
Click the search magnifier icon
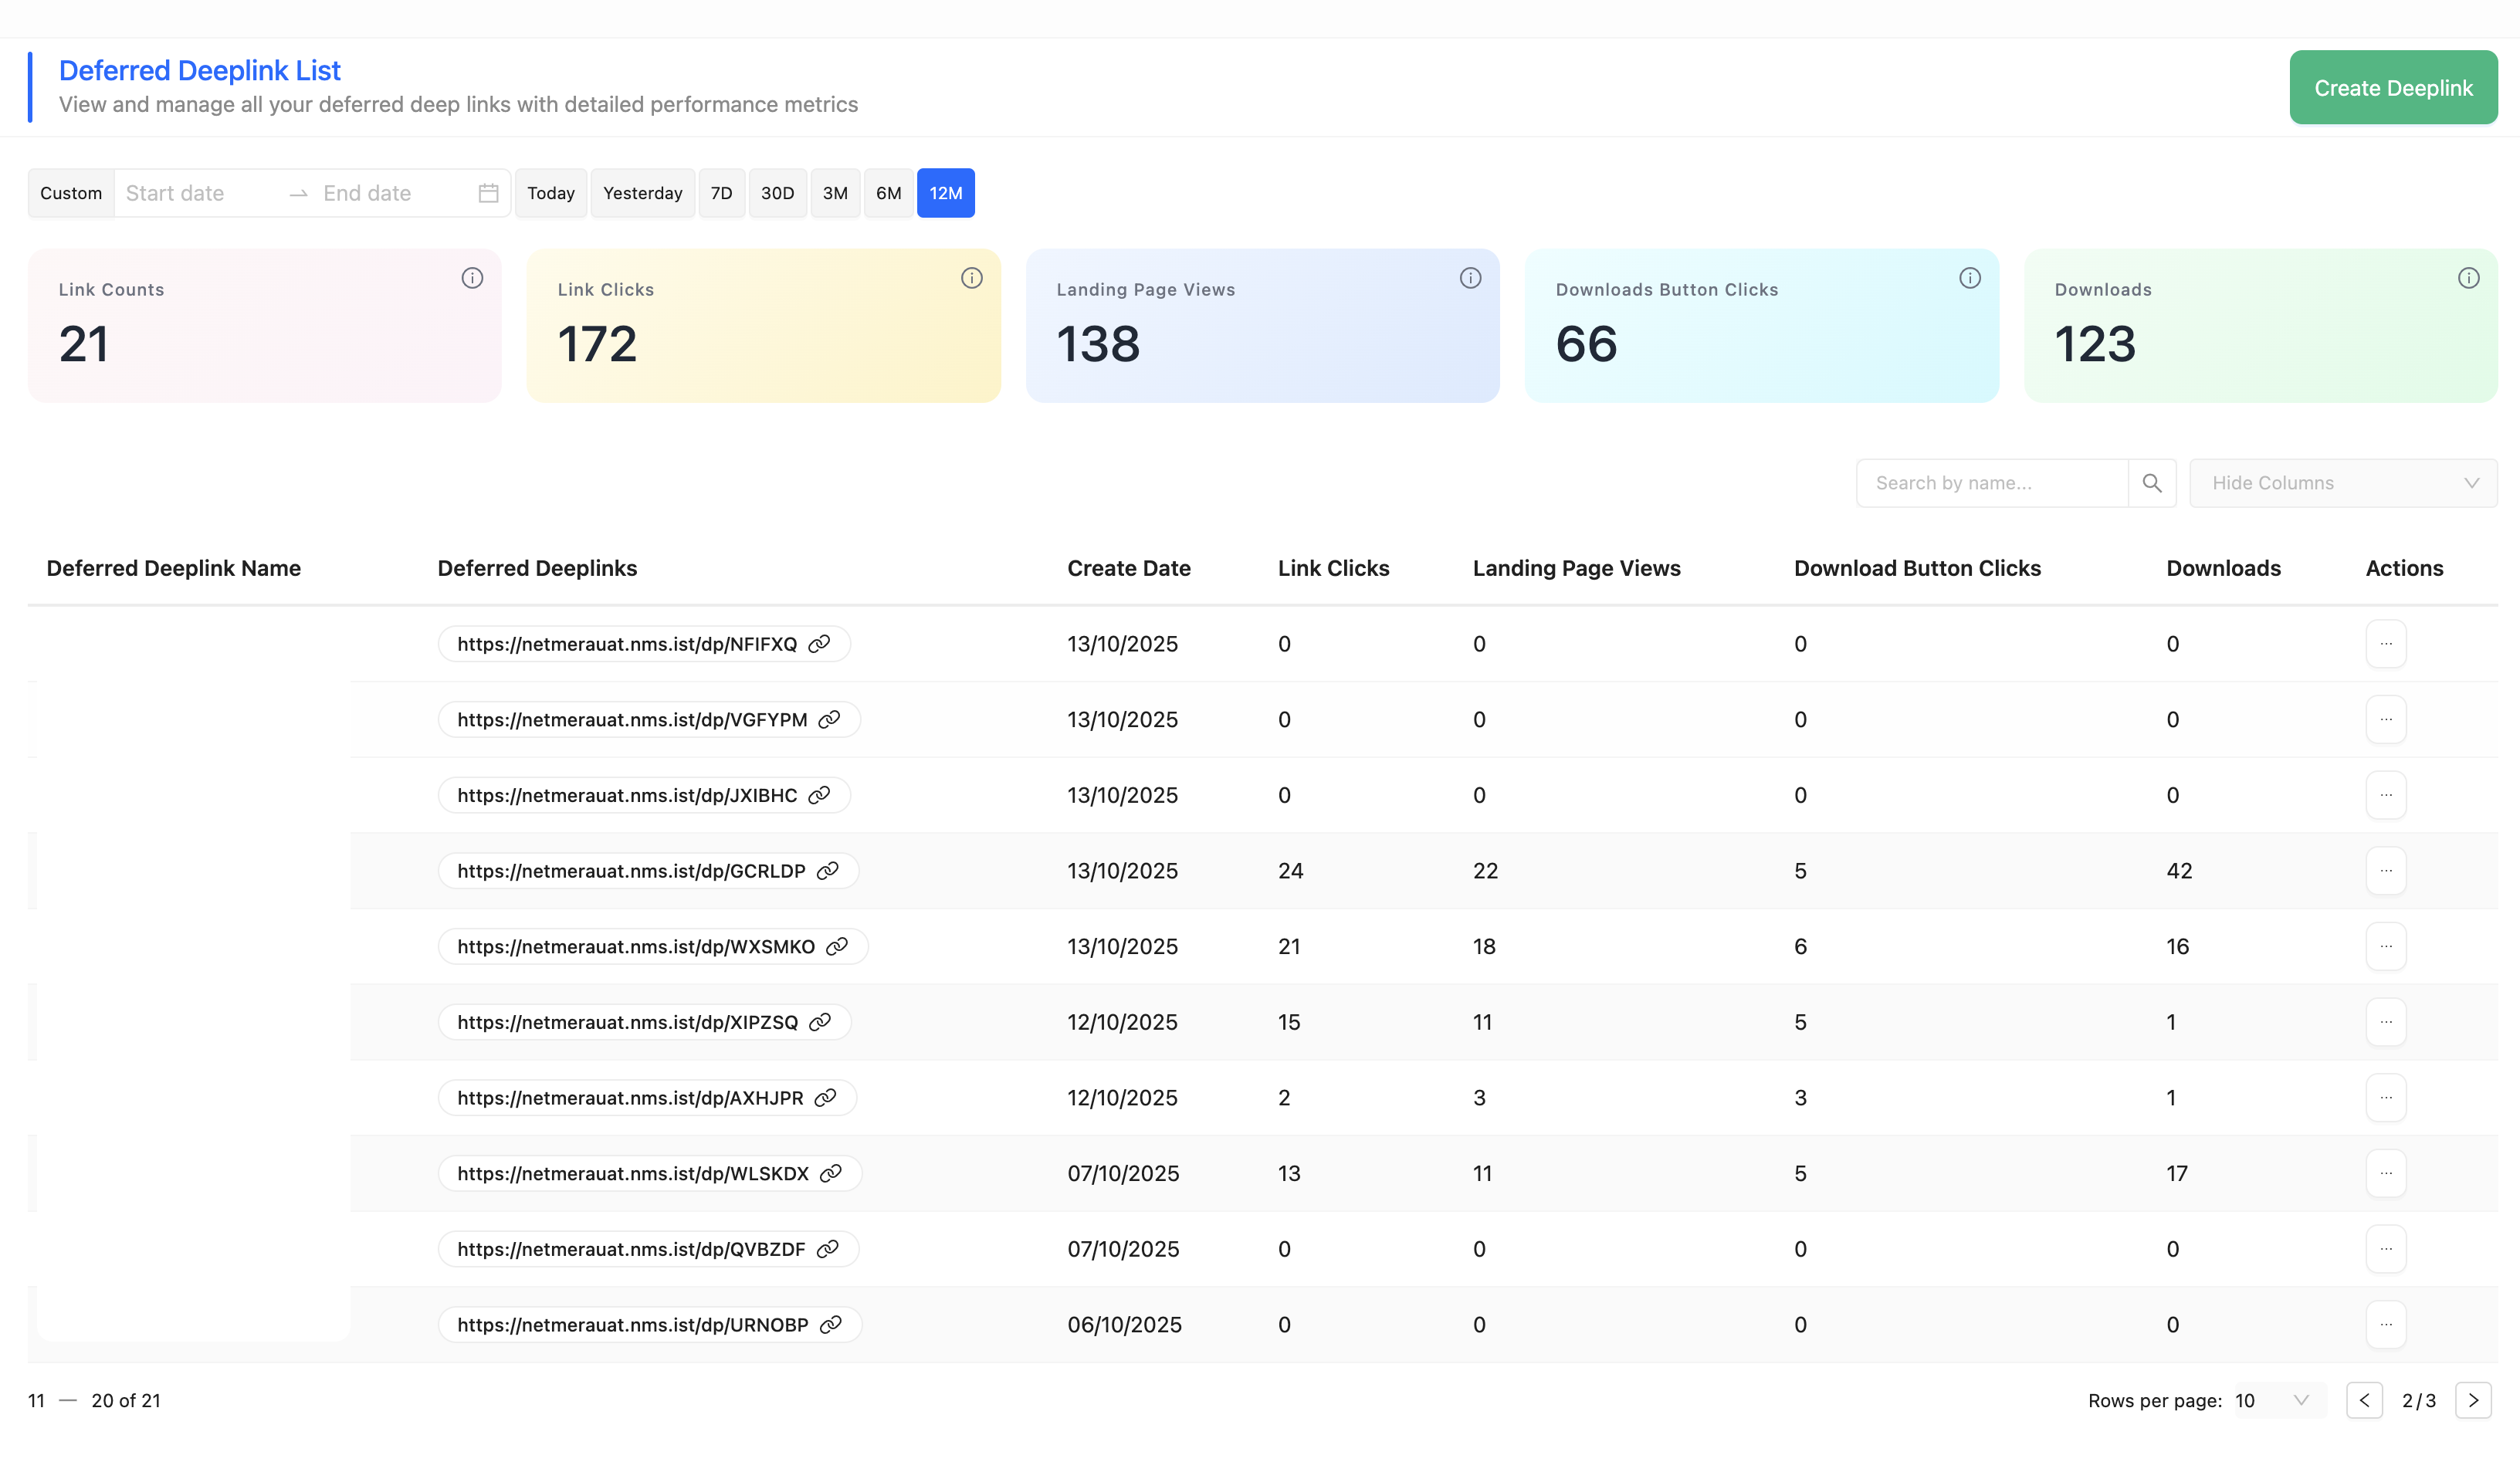click(x=2152, y=483)
